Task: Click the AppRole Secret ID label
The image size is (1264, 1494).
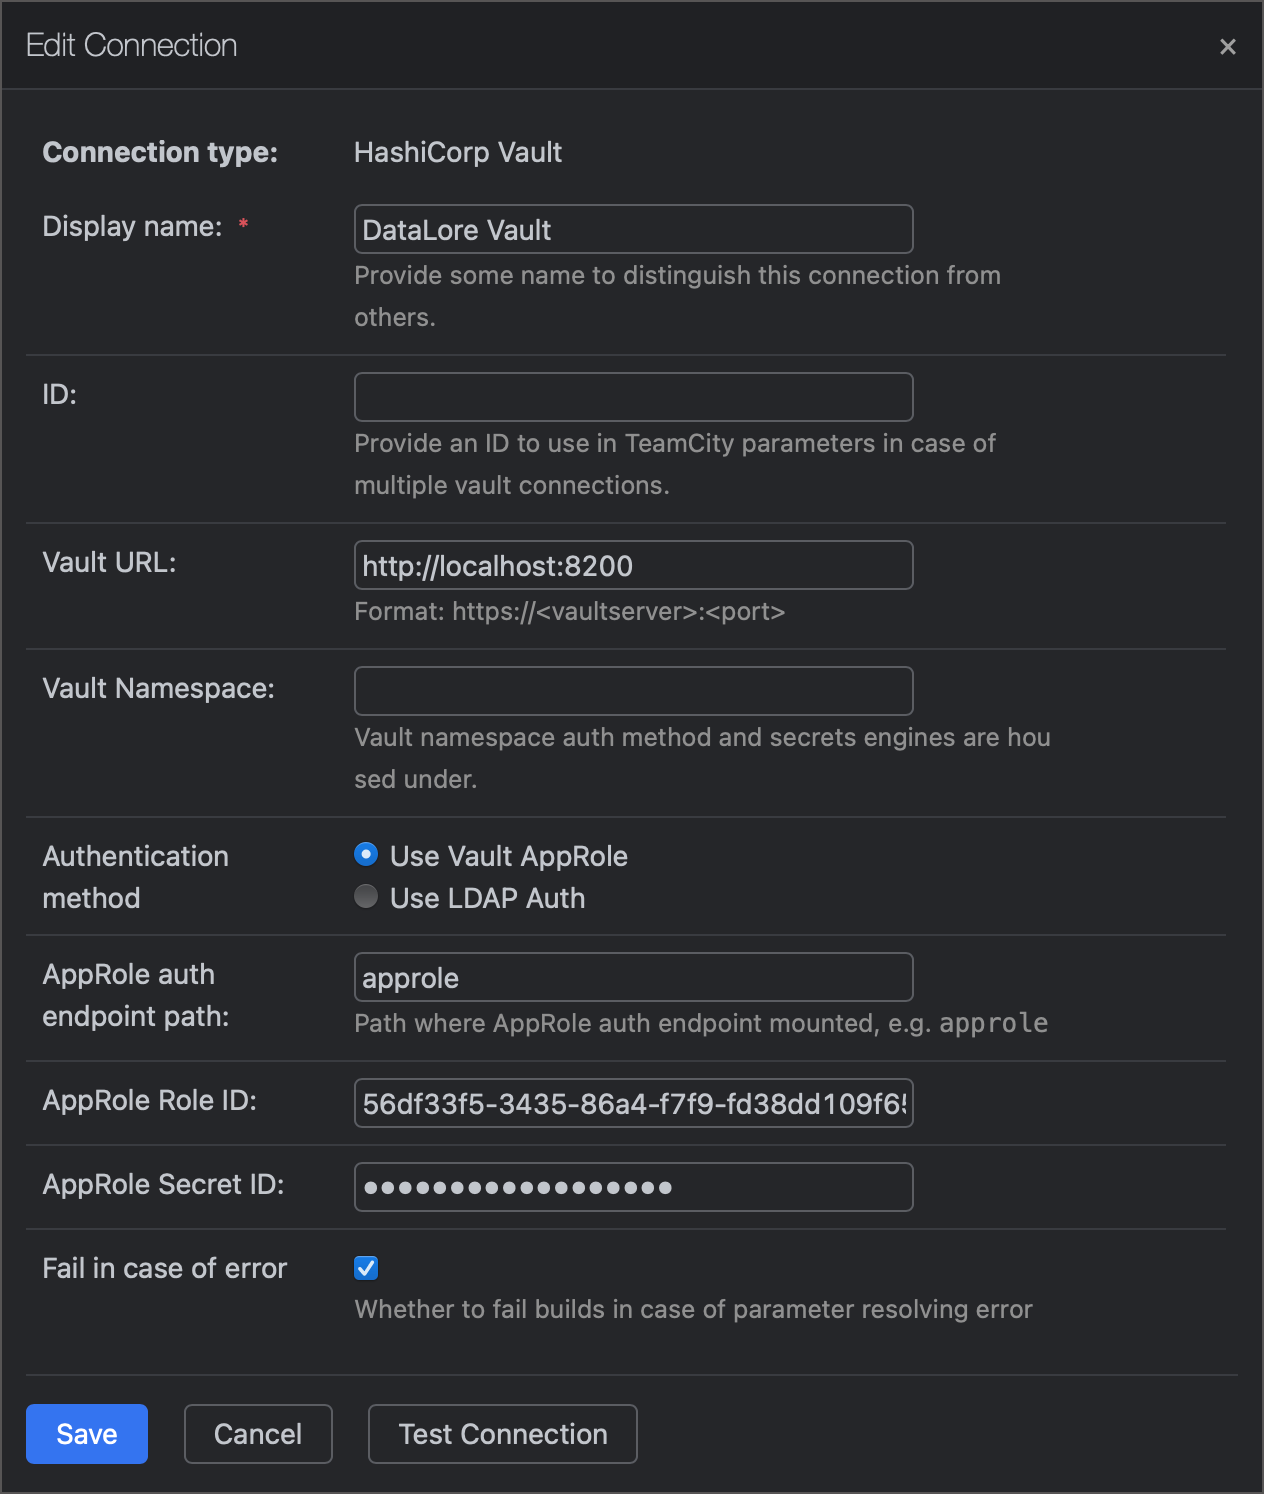Action: pyautogui.click(x=163, y=1185)
